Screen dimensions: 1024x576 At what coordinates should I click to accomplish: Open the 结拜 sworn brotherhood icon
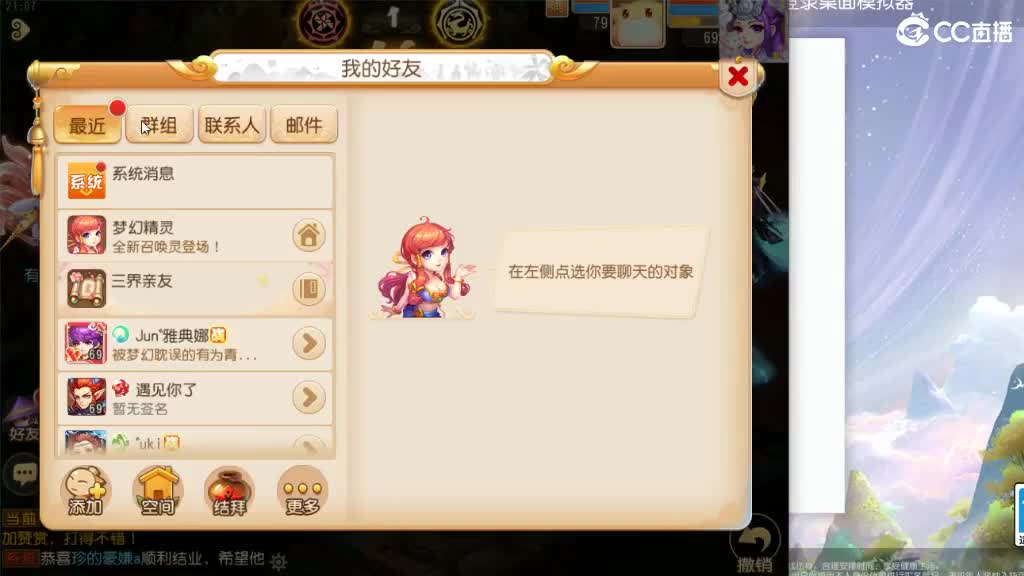point(229,491)
